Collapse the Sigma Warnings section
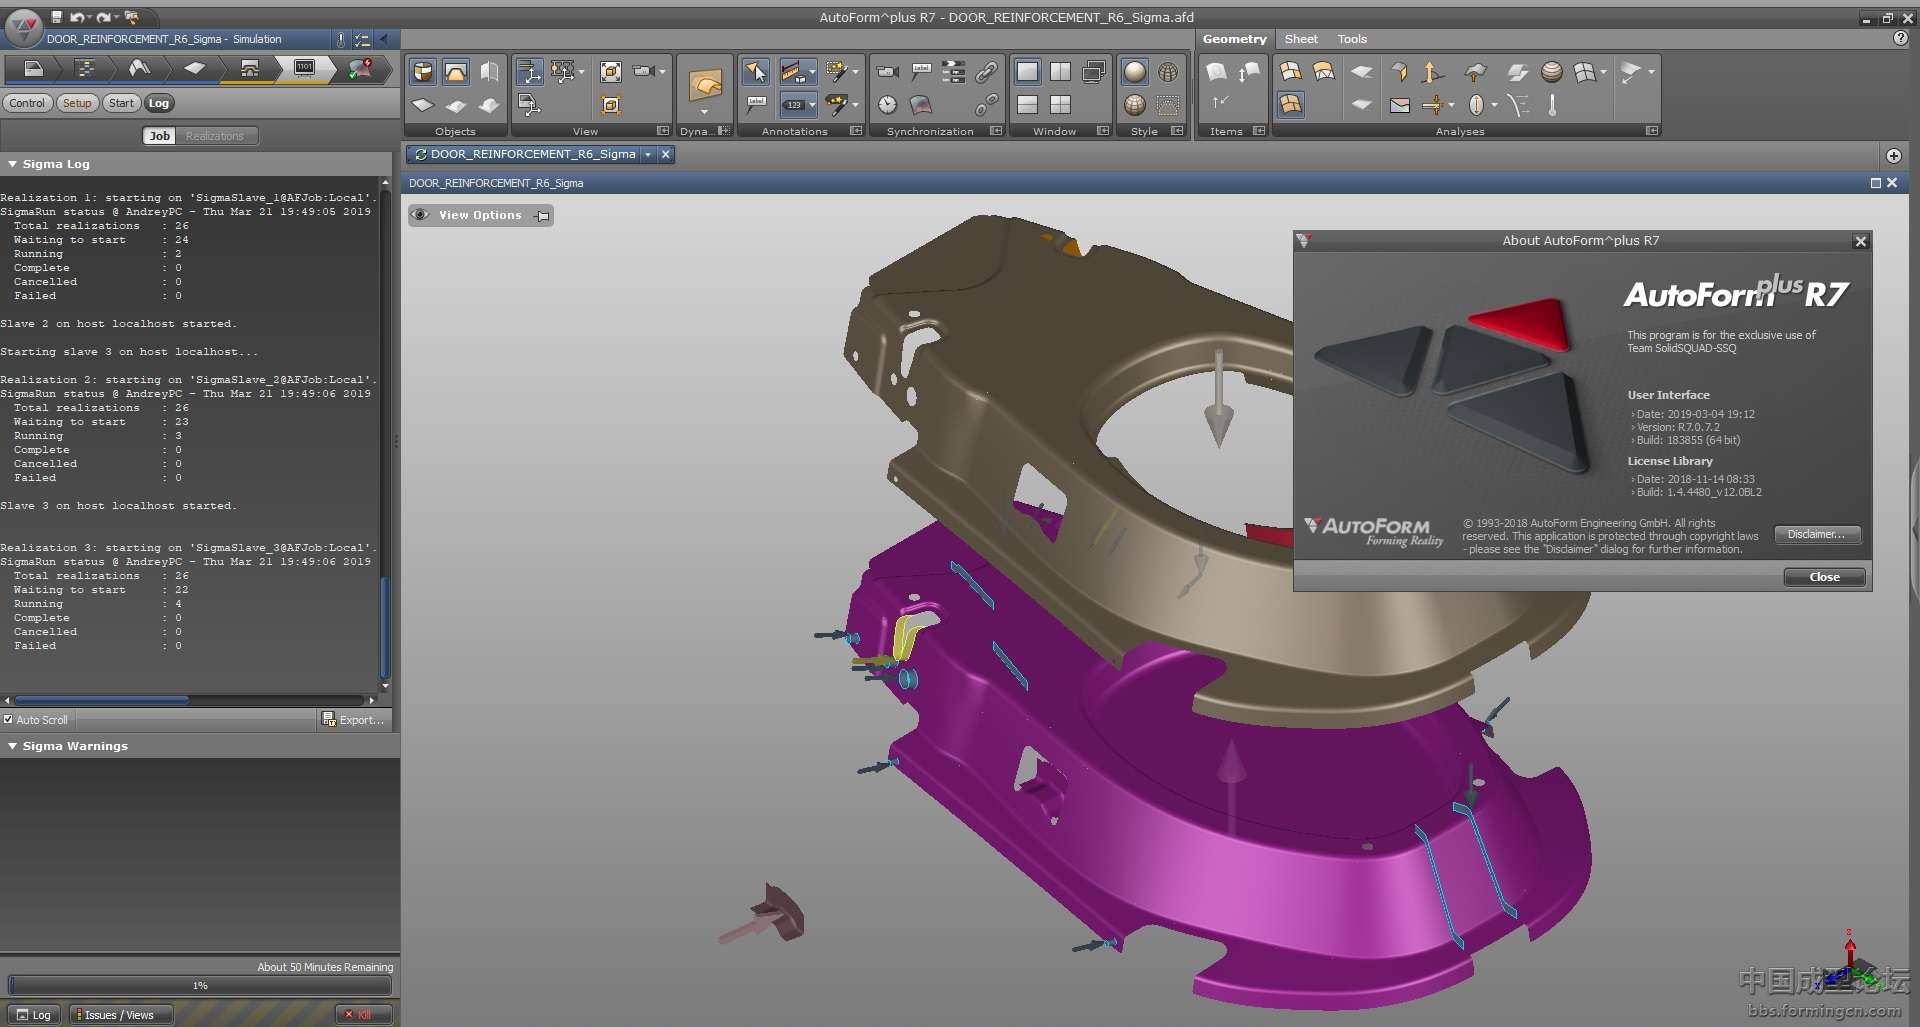The width and height of the screenshot is (1920, 1027). point(13,746)
